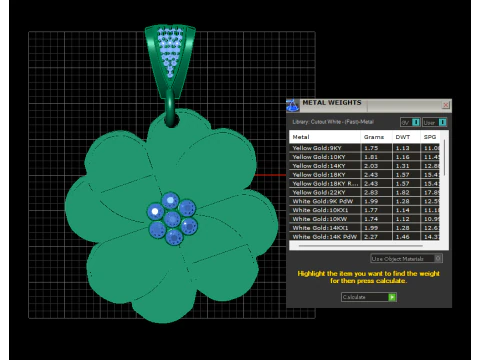Select the center blue gemstone

click(172, 219)
